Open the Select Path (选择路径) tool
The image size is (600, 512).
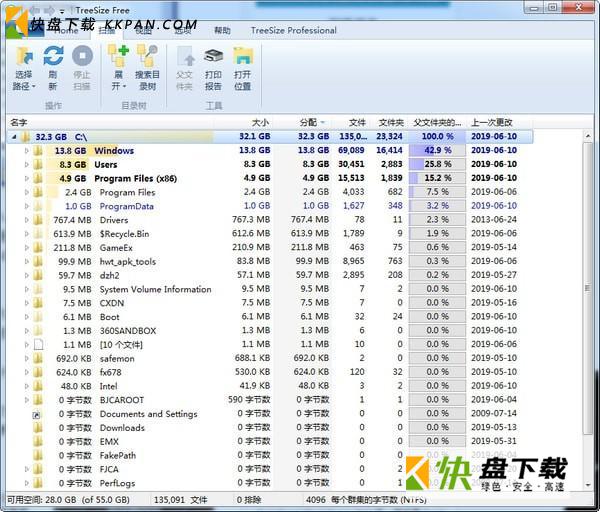[24, 68]
